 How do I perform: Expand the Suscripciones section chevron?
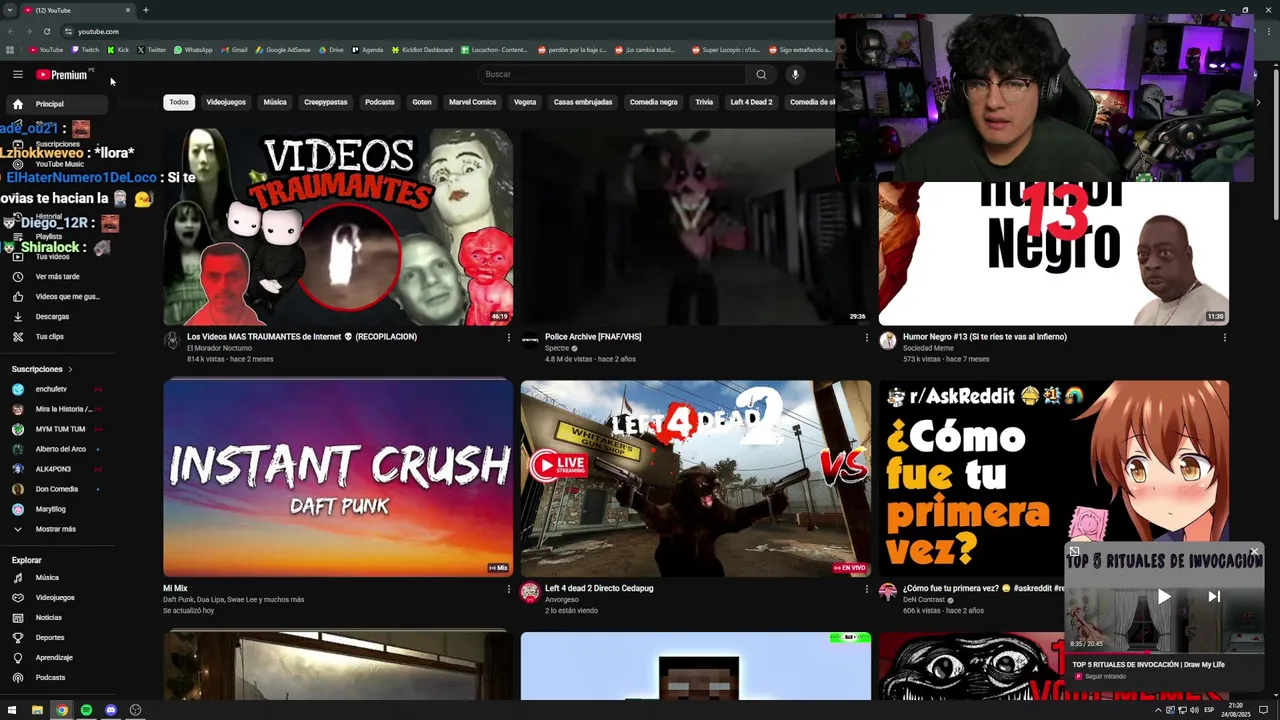[70, 370]
